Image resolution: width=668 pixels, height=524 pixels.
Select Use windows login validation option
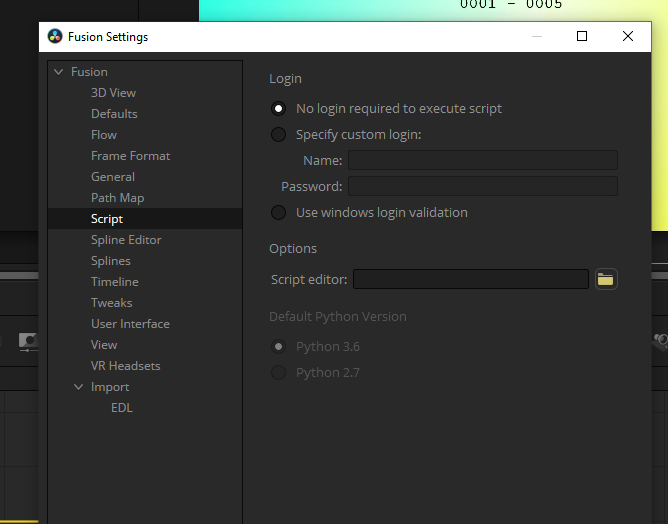pyautogui.click(x=279, y=213)
